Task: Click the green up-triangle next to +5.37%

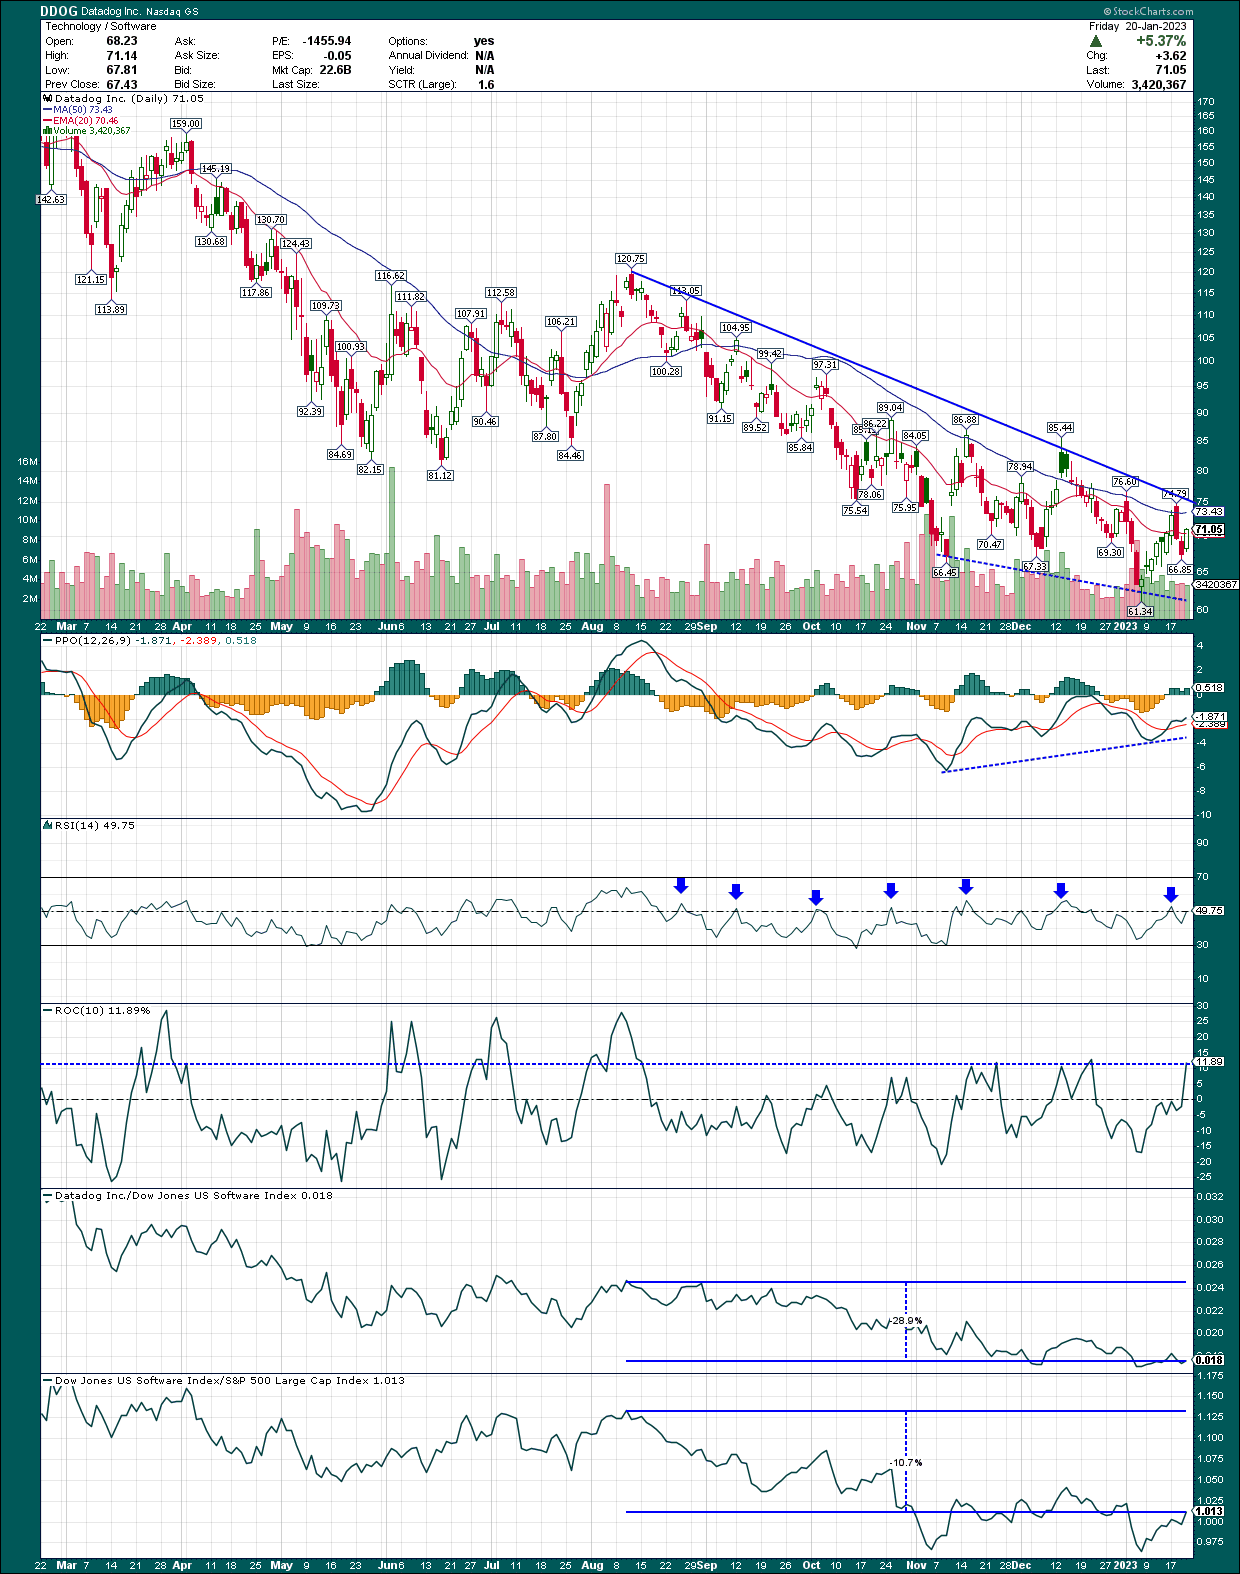Action: point(1096,42)
